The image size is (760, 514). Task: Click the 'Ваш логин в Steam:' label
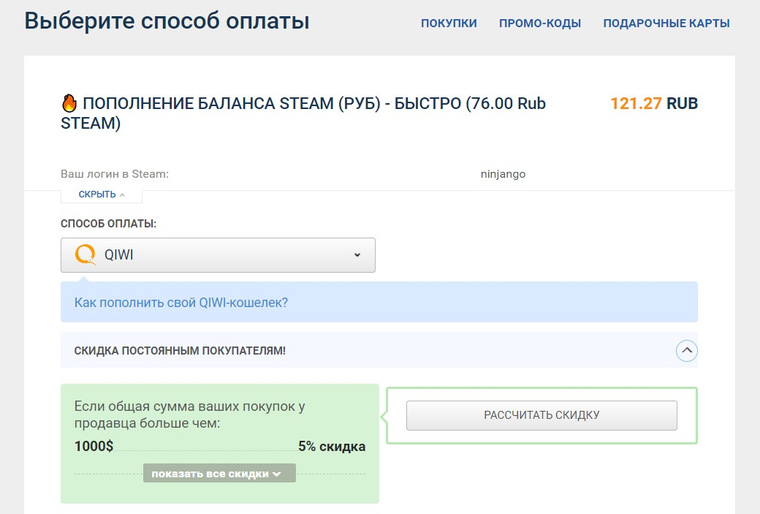[114, 174]
